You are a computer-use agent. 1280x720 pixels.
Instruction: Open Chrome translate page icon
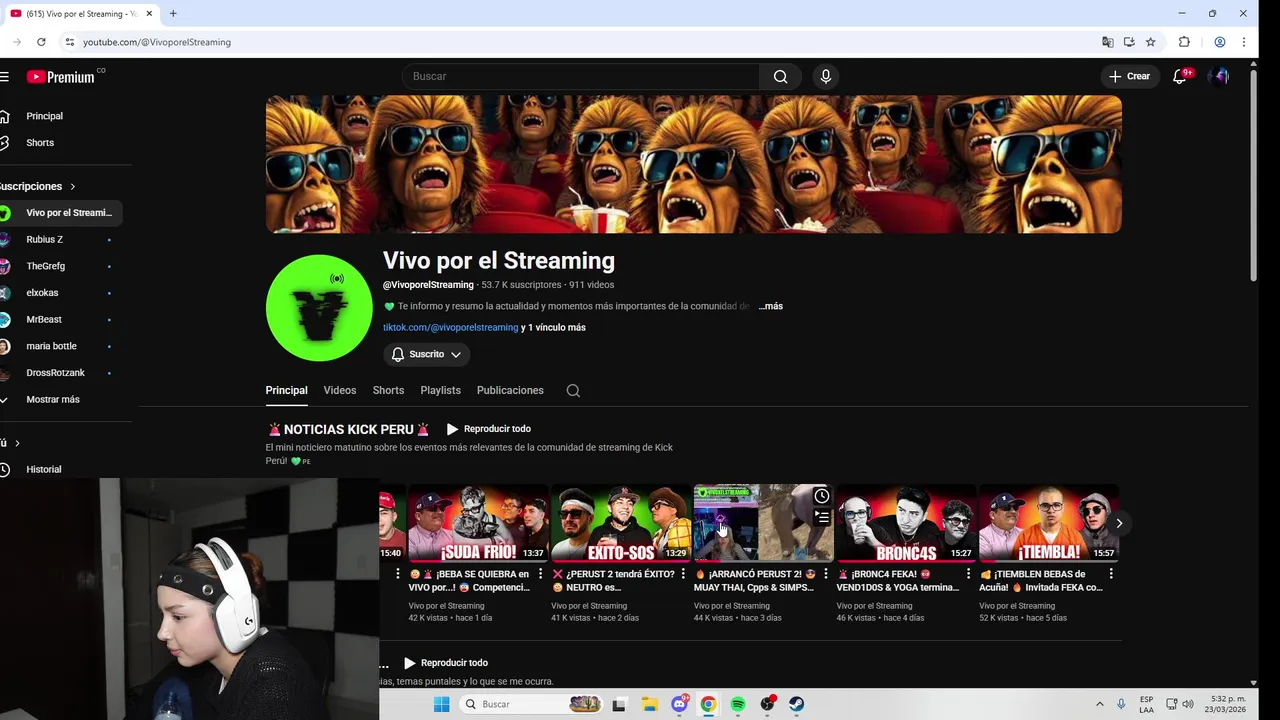(1107, 42)
